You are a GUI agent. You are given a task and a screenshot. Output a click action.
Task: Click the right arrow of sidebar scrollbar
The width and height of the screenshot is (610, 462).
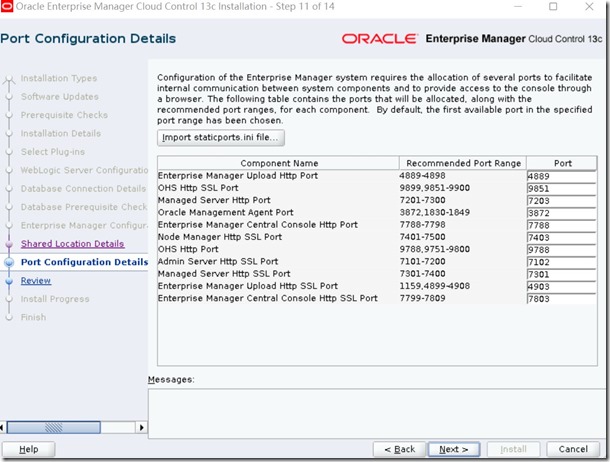(142, 427)
